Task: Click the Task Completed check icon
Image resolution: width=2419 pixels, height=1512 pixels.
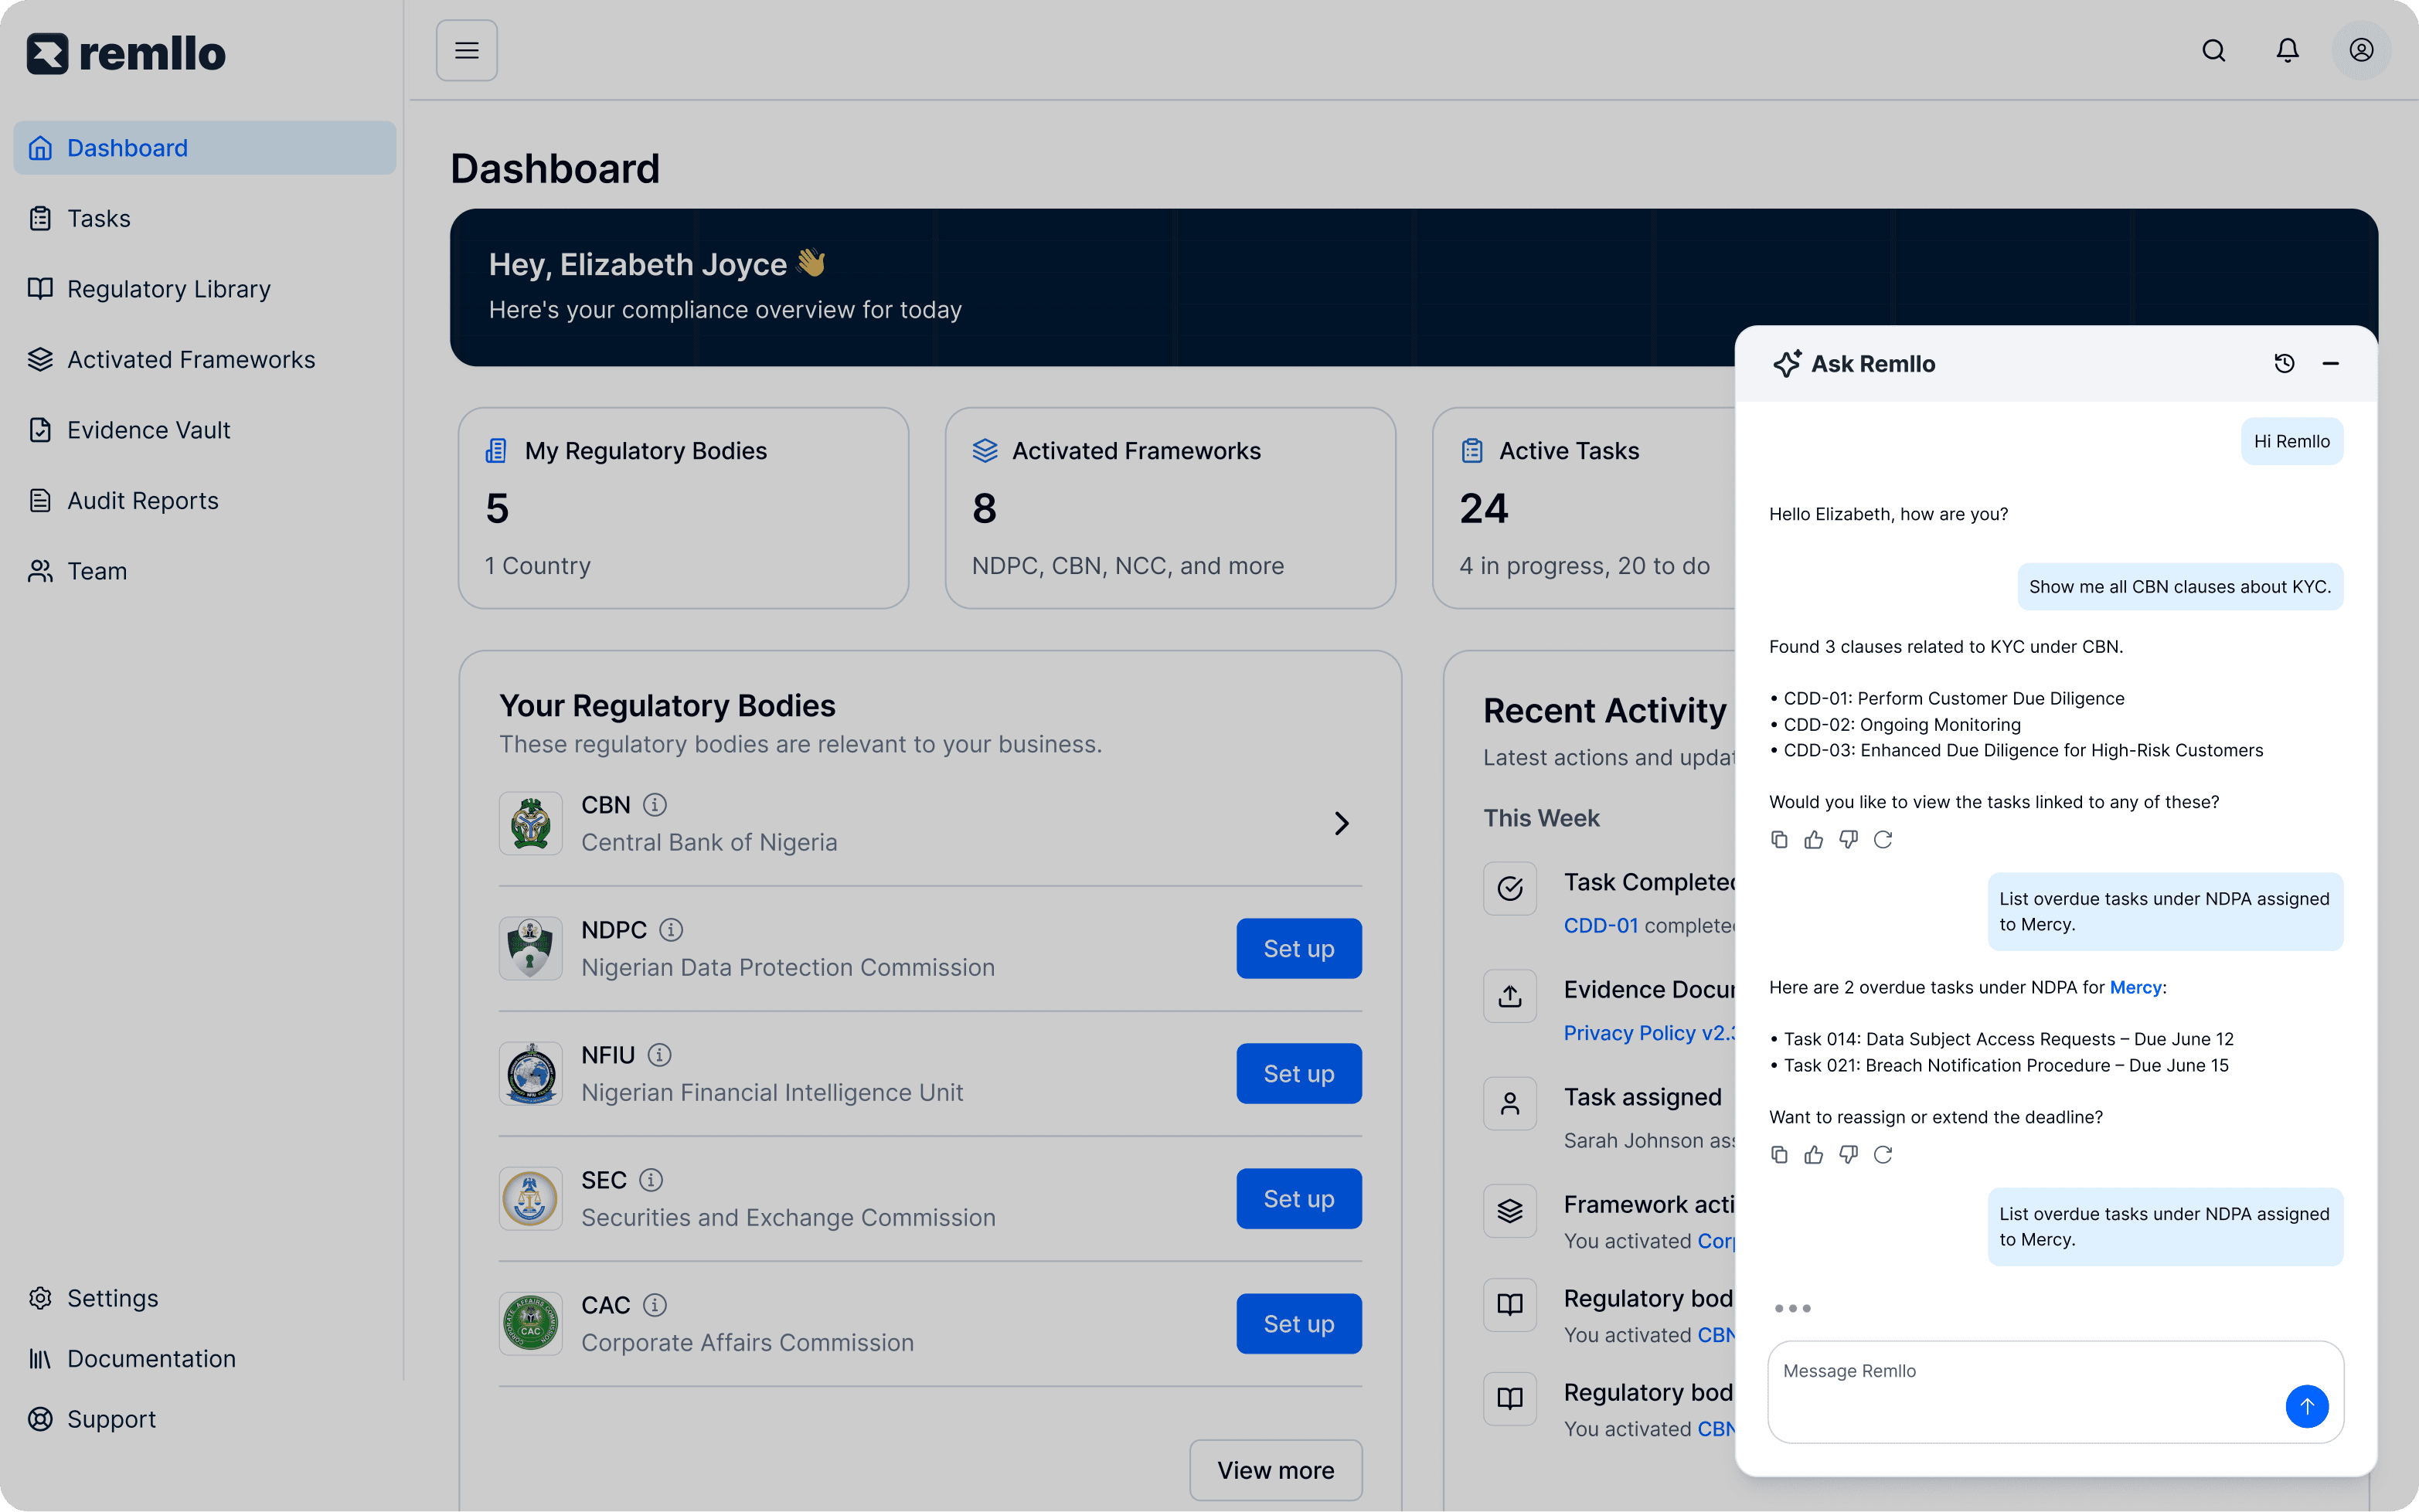Action: pos(1509,888)
